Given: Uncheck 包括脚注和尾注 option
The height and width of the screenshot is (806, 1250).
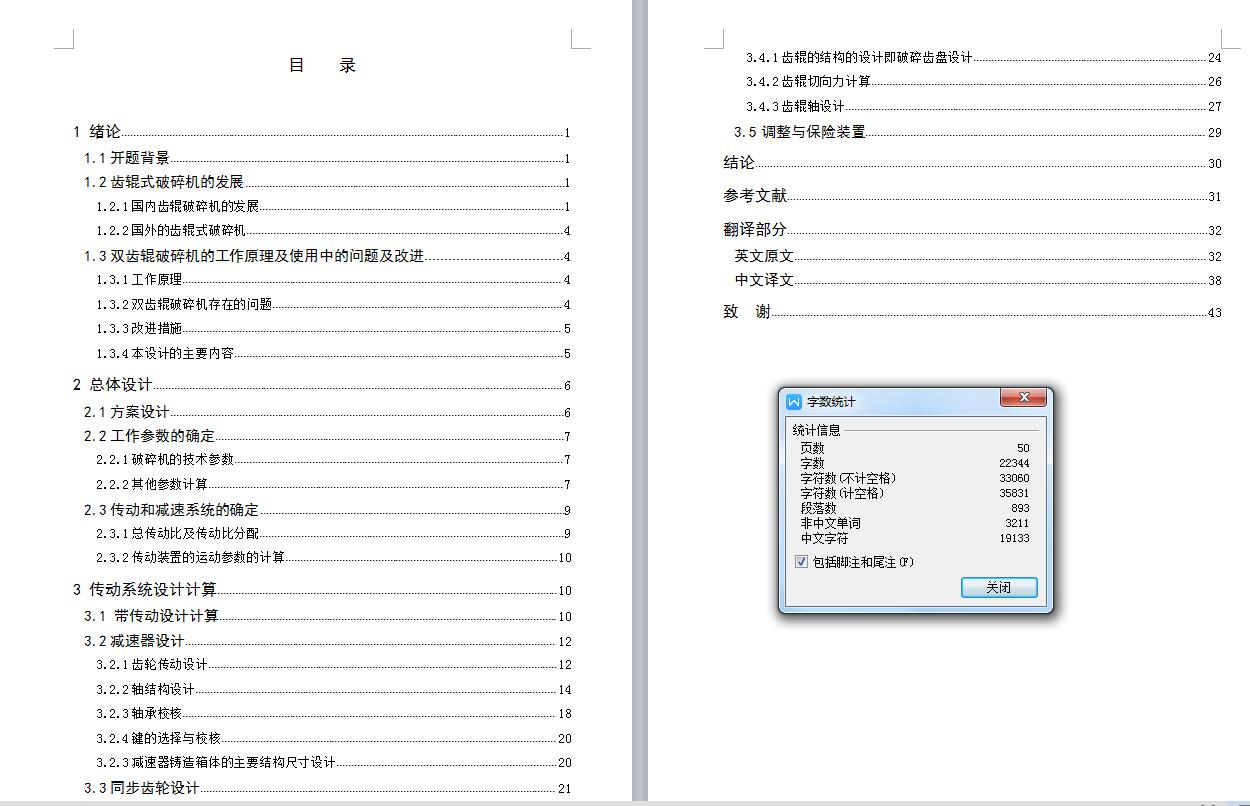Looking at the screenshot, I should tap(800, 561).
